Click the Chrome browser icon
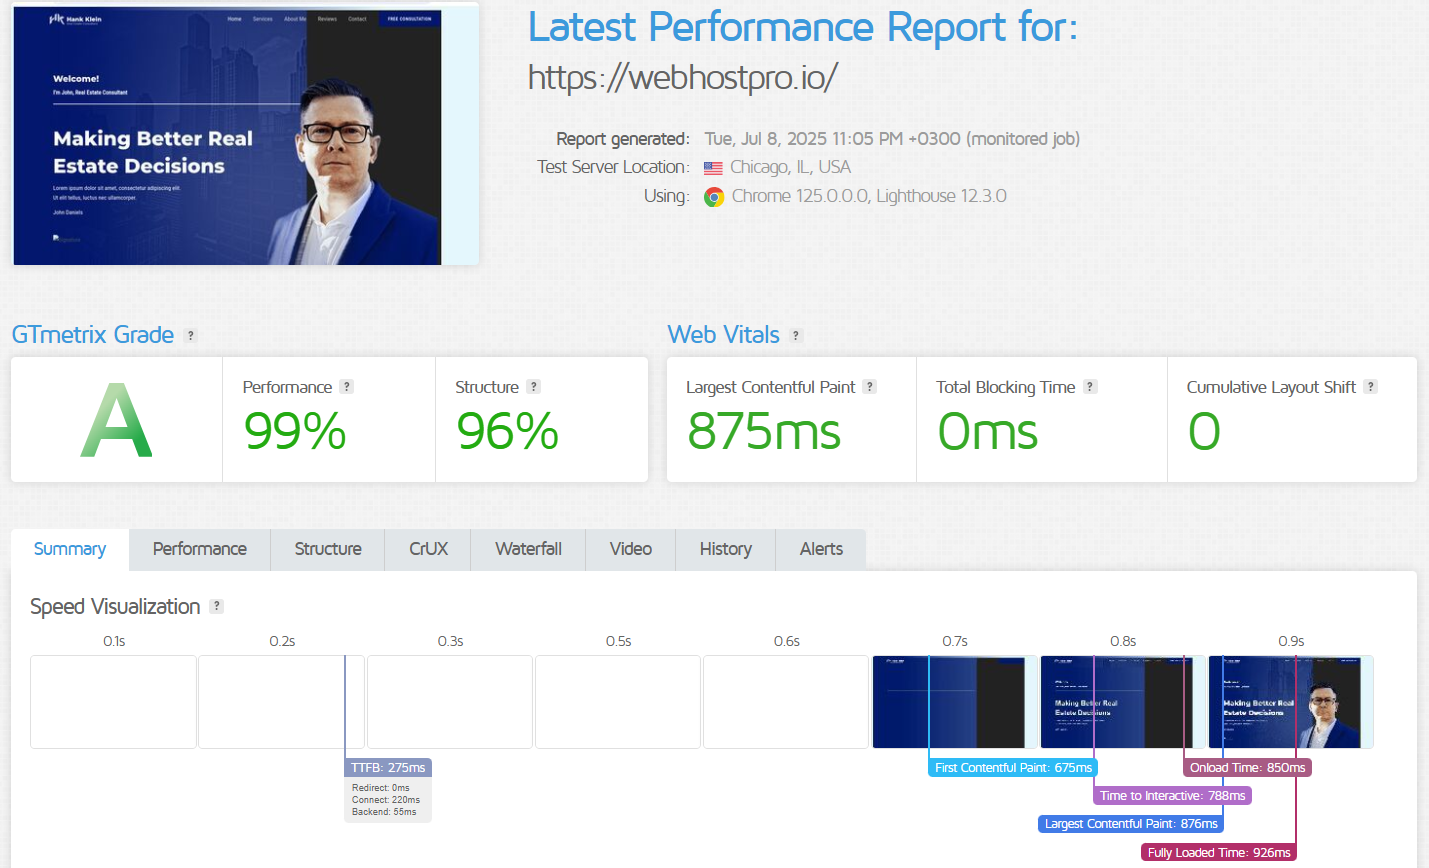Screen dimensions: 1429x868 [x=714, y=197]
